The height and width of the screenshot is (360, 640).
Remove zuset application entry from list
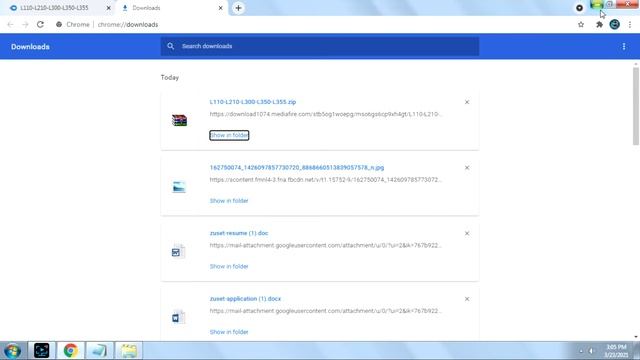[x=467, y=299]
